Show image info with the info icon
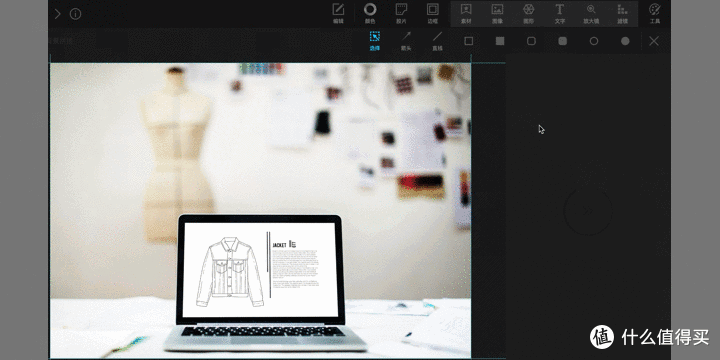 (75, 14)
